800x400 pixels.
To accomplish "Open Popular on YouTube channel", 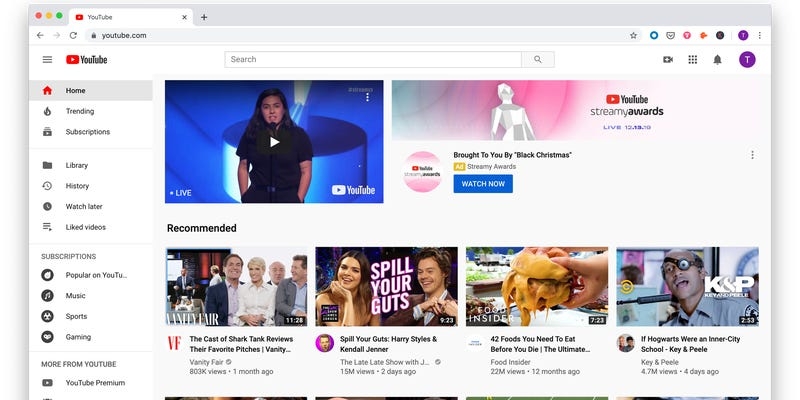I will click(91, 275).
